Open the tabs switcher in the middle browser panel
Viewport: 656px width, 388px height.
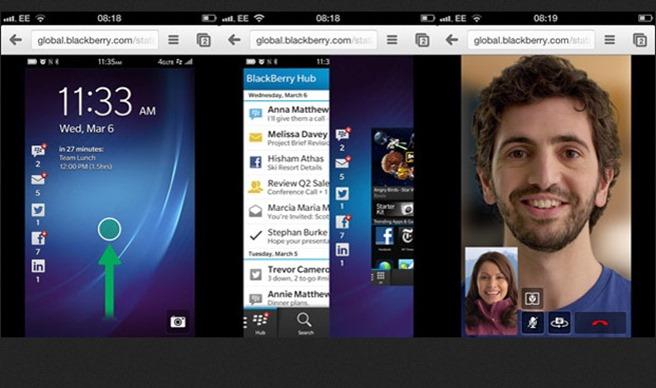tap(422, 40)
